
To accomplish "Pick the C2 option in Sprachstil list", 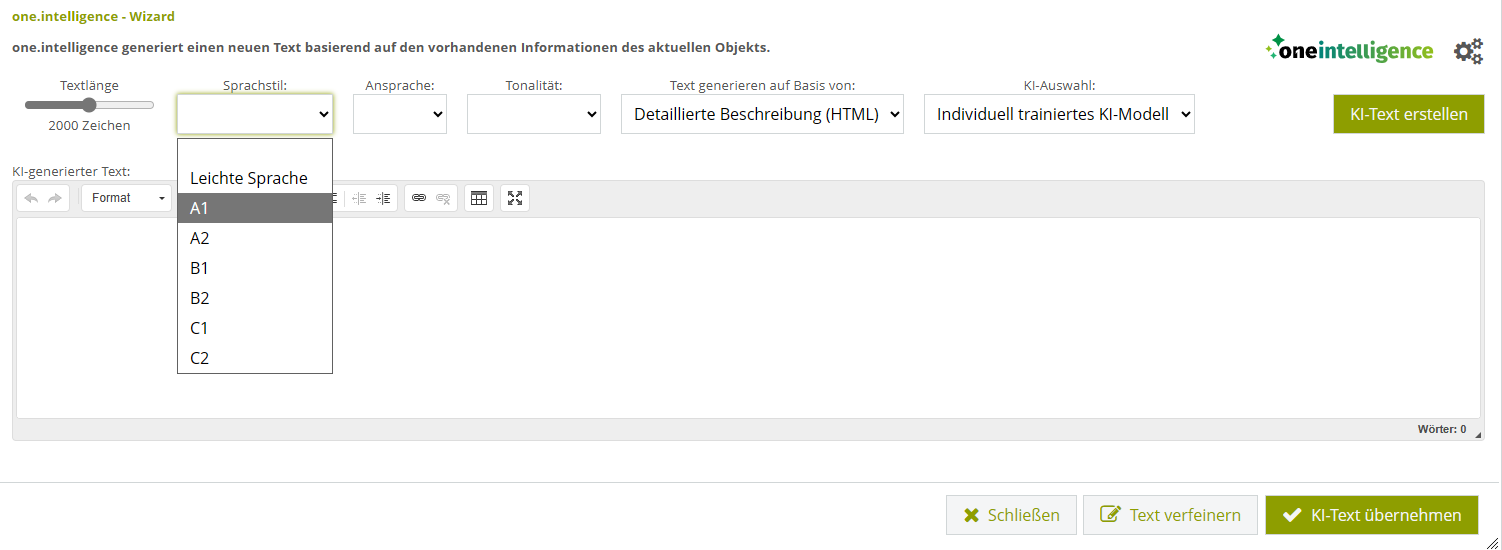I will [200, 358].
